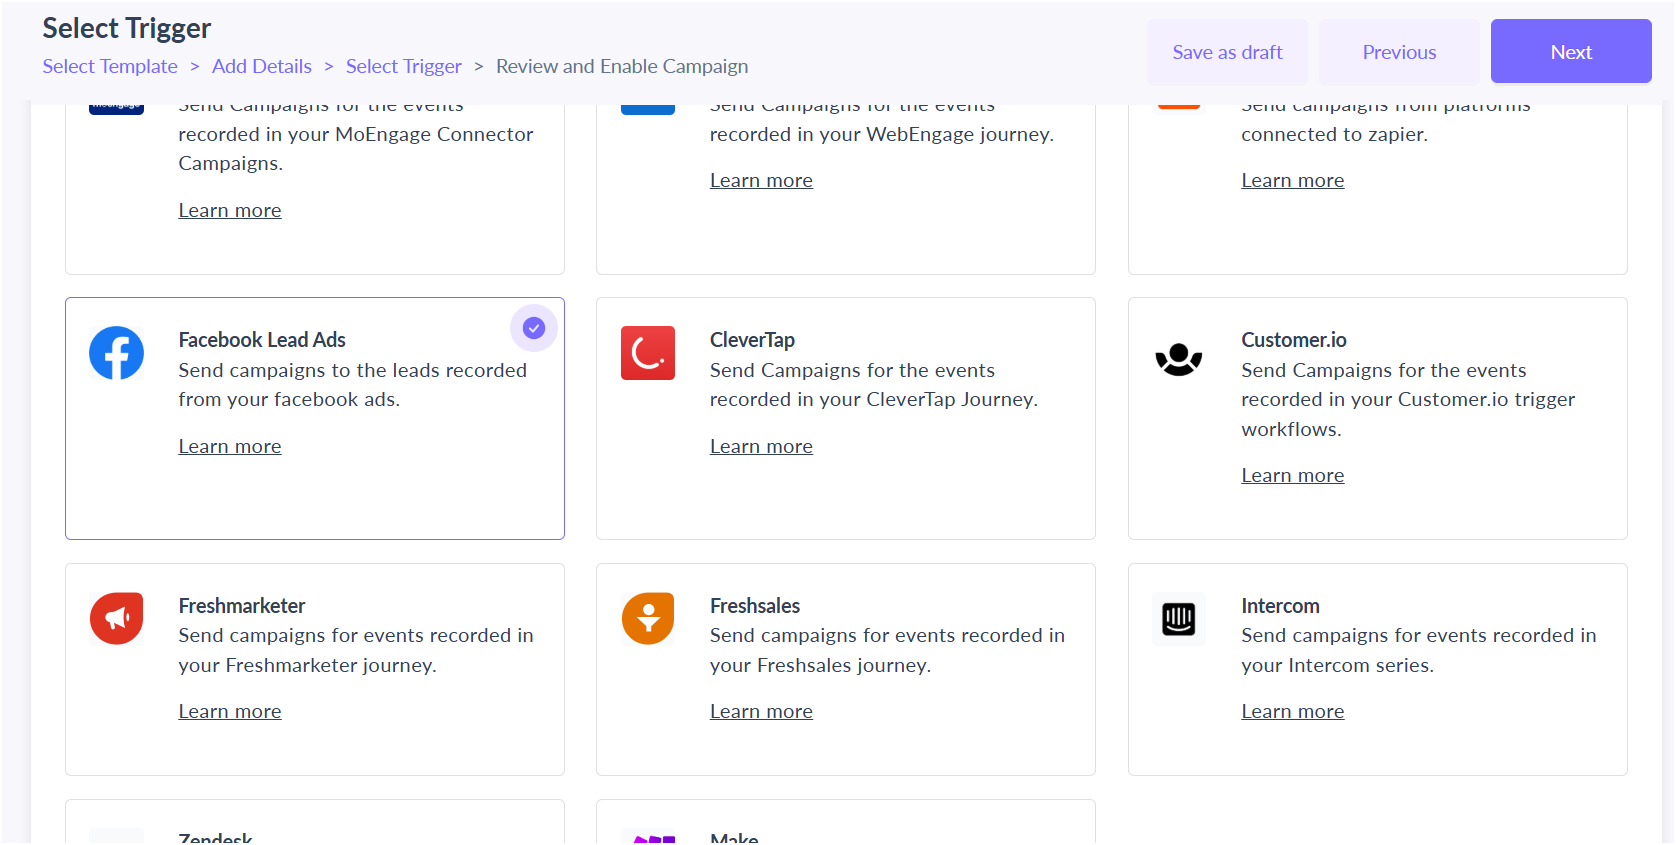Screen dimensions: 1676x845
Task: Save campaign as draft
Action: [x=1227, y=51]
